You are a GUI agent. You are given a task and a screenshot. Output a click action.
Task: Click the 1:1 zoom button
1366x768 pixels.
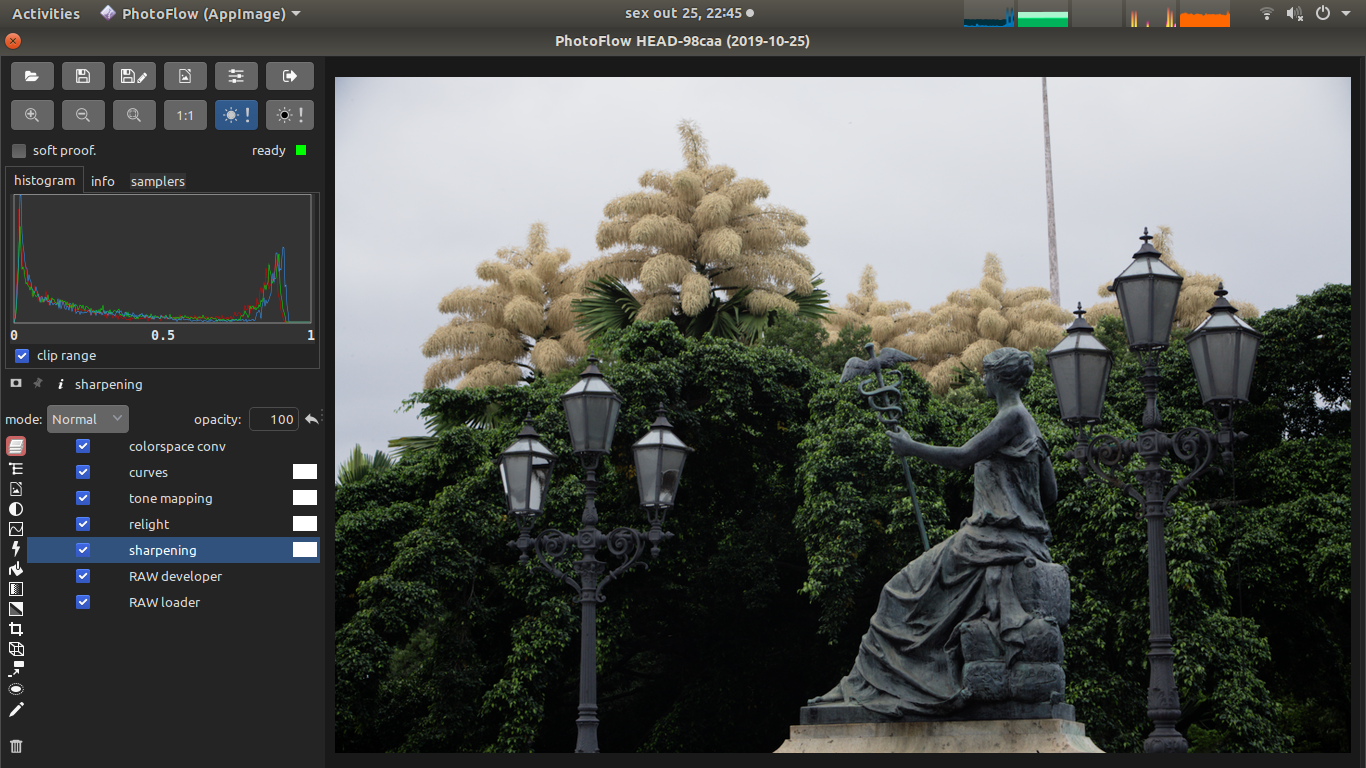[x=185, y=115]
